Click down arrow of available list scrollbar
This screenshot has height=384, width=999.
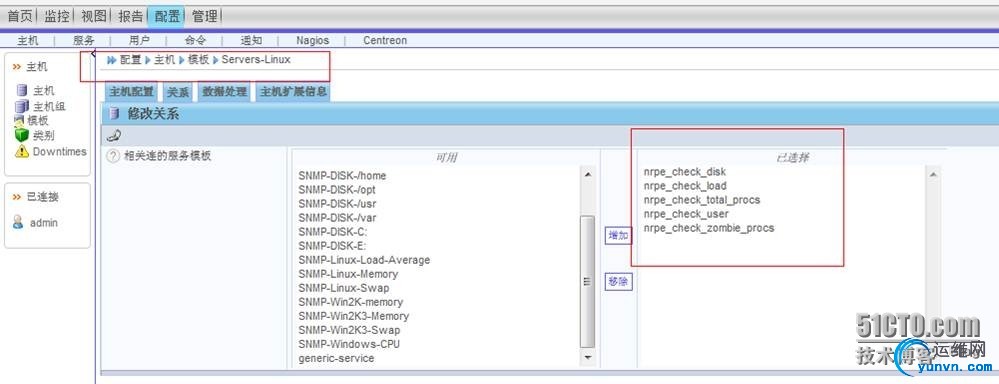(x=587, y=358)
